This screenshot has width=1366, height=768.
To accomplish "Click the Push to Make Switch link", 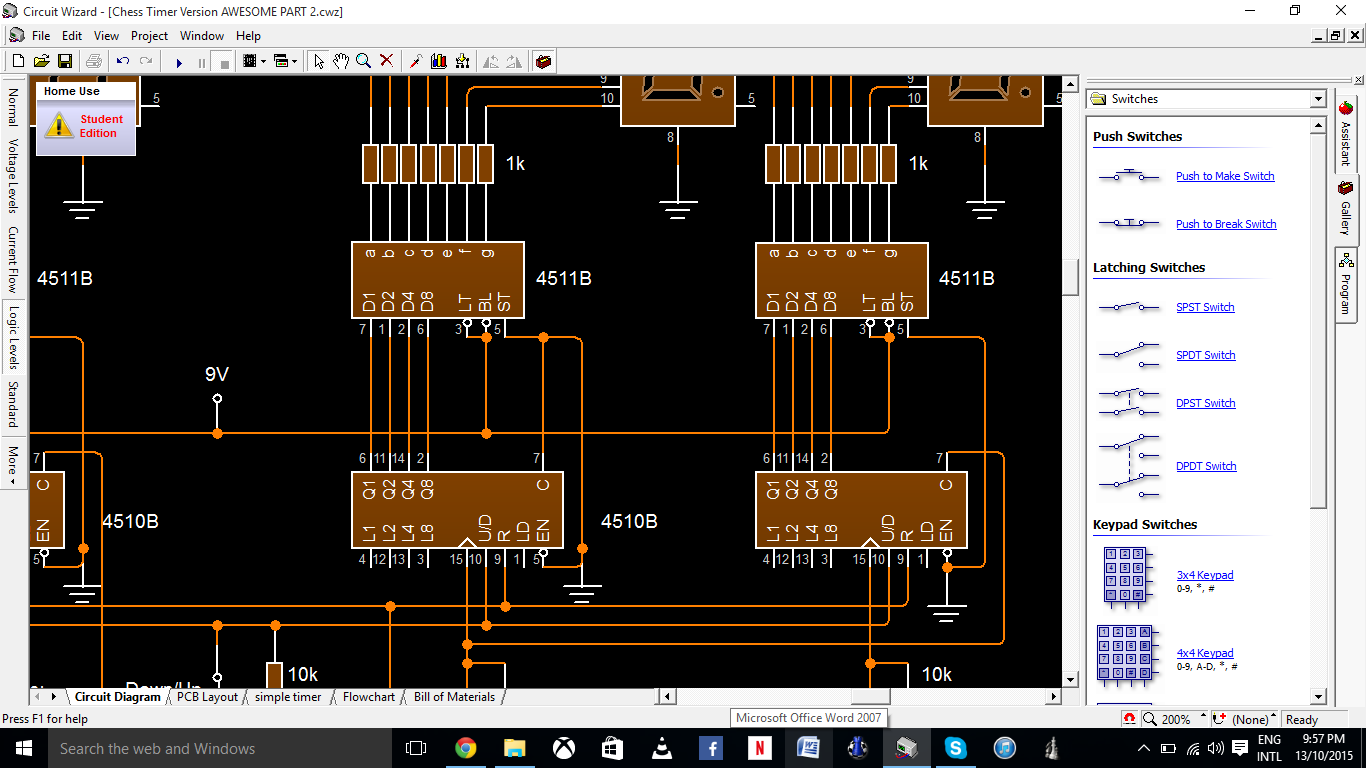I will (1225, 176).
